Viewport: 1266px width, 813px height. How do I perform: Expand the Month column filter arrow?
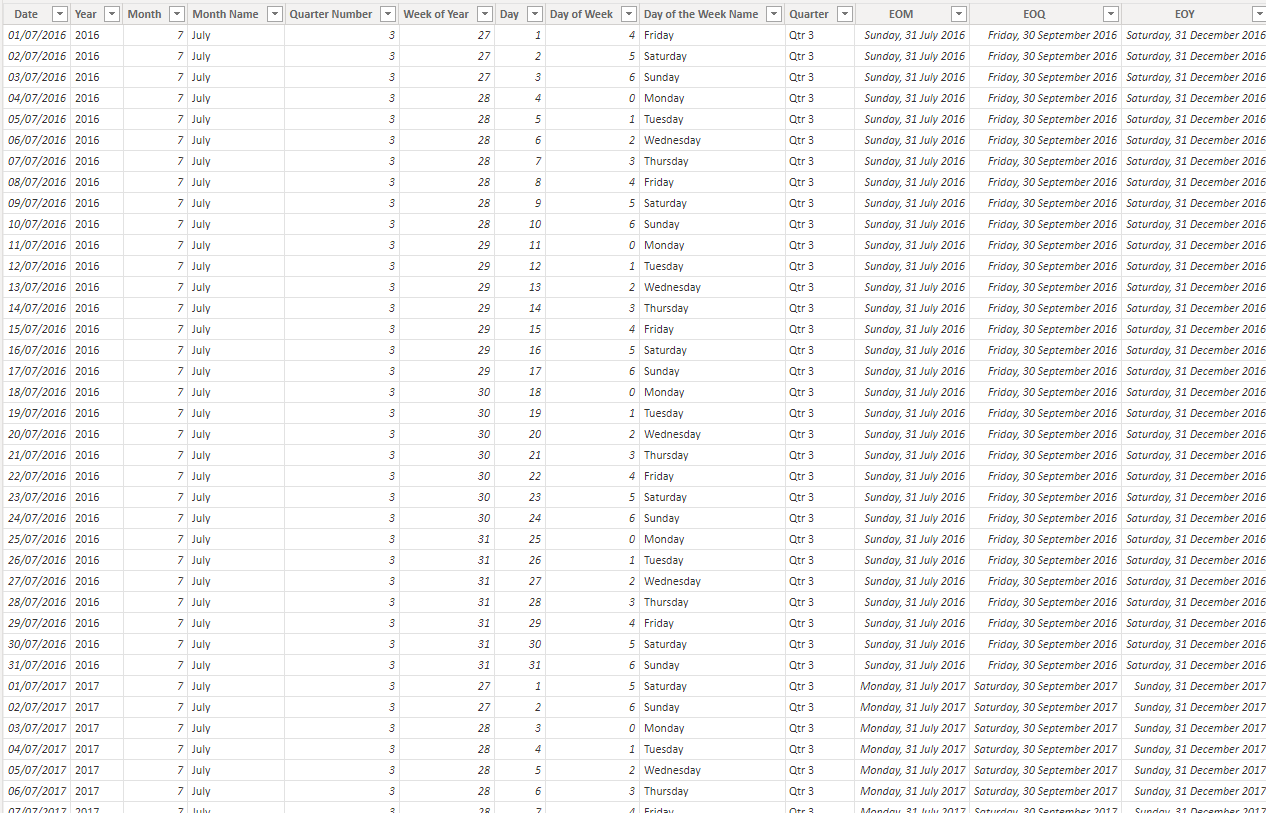[176, 14]
